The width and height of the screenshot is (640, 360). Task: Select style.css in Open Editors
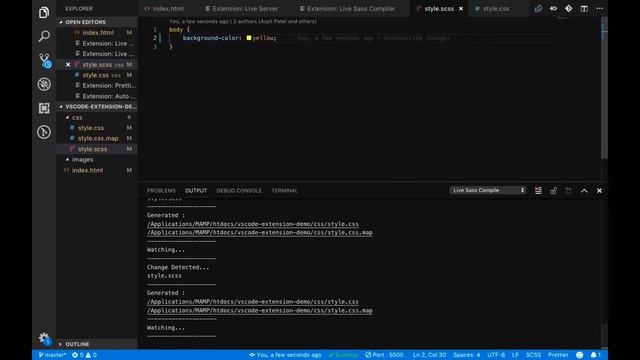click(x=97, y=75)
